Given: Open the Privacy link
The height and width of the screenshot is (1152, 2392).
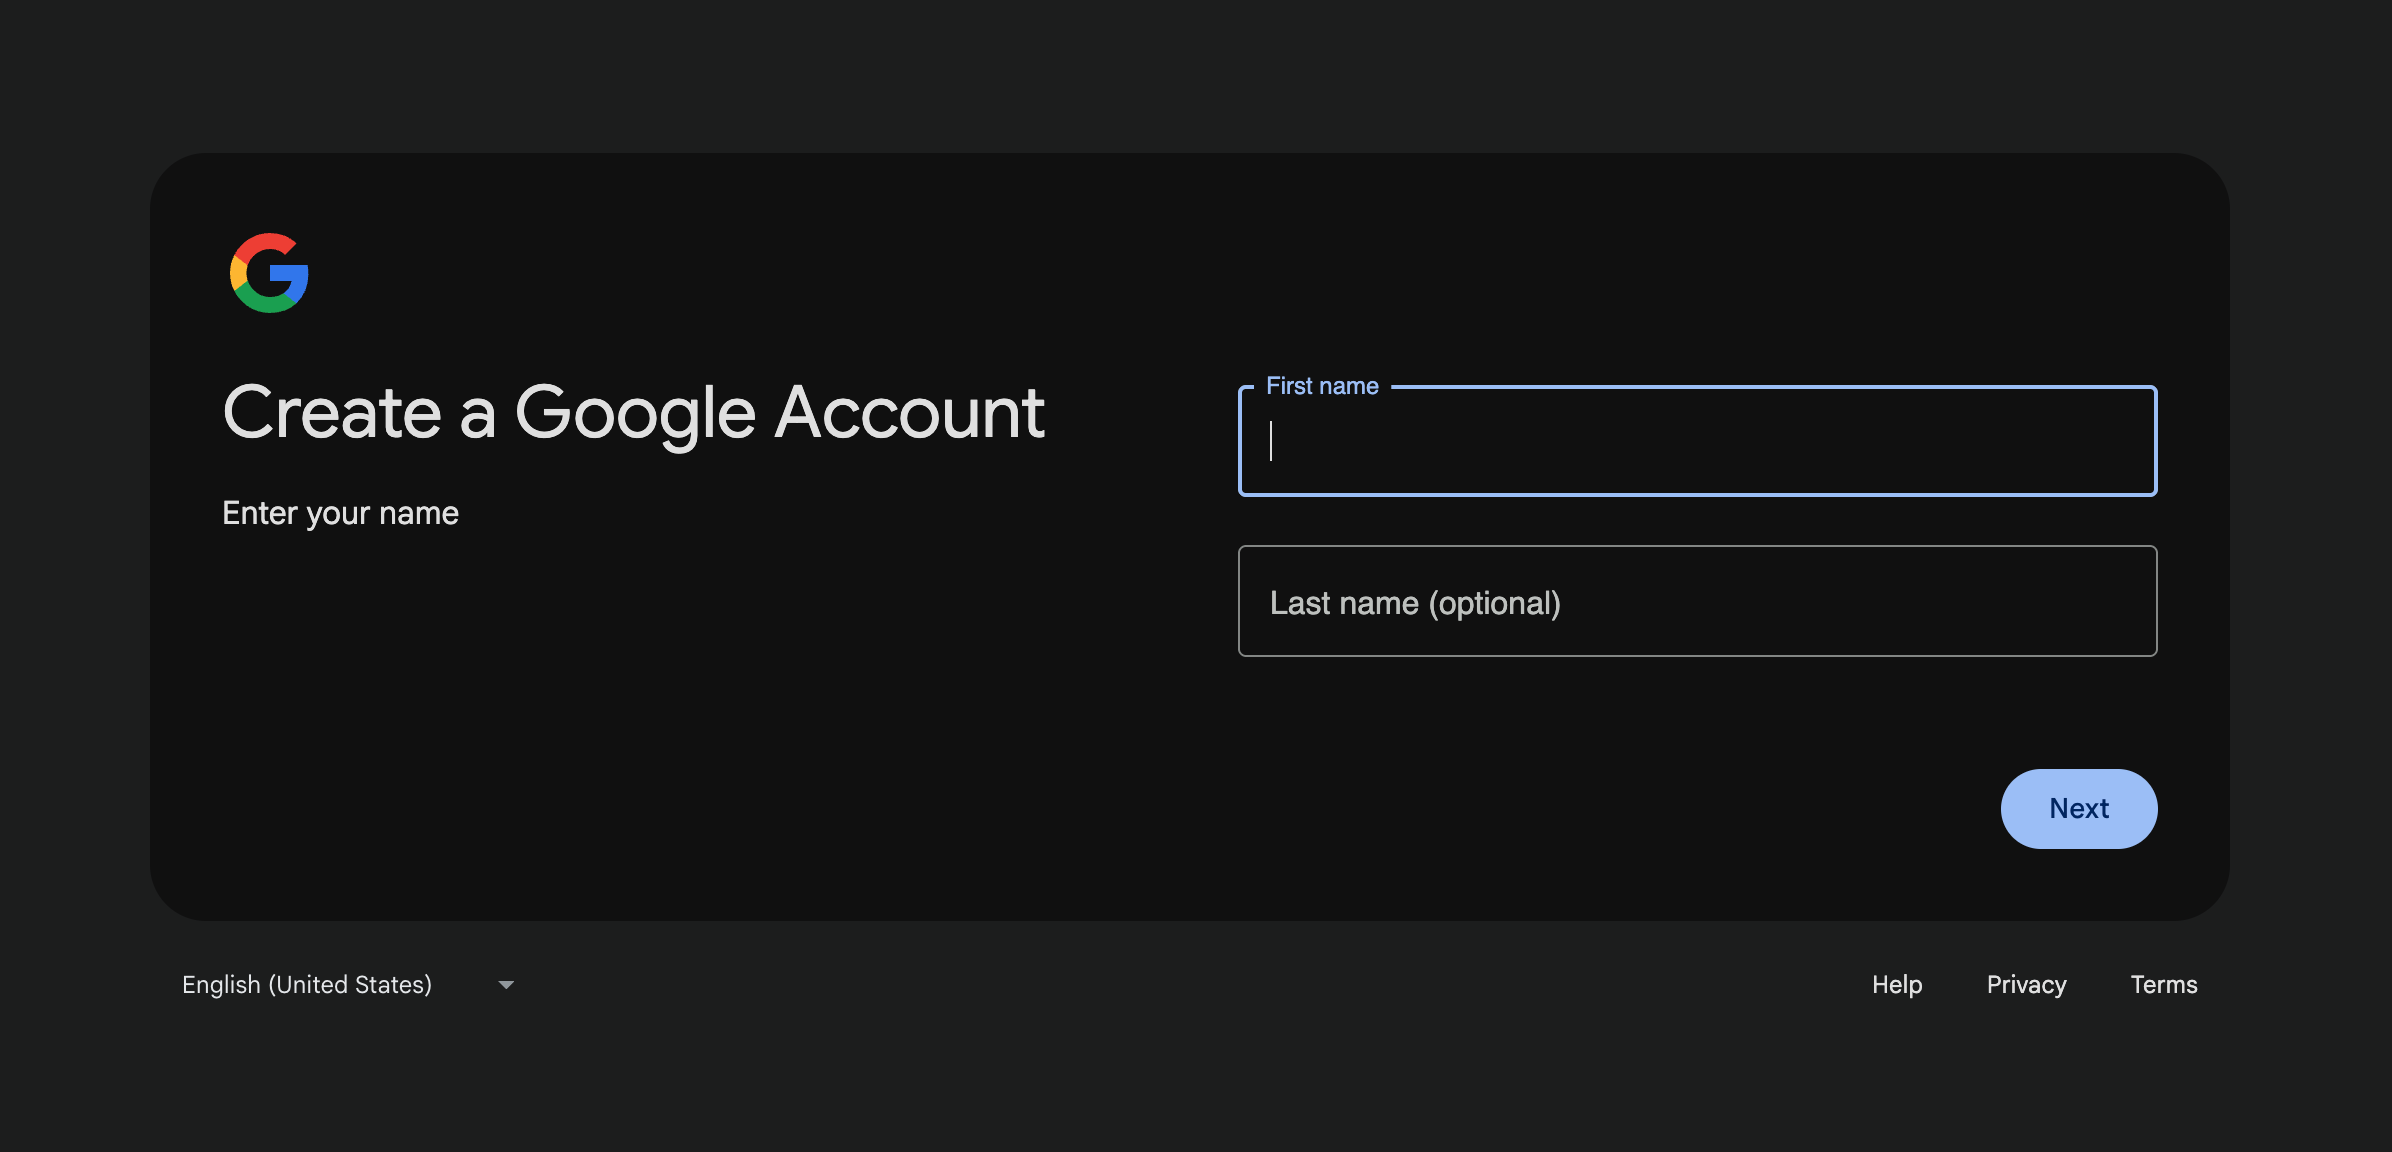Looking at the screenshot, I should [x=2026, y=985].
